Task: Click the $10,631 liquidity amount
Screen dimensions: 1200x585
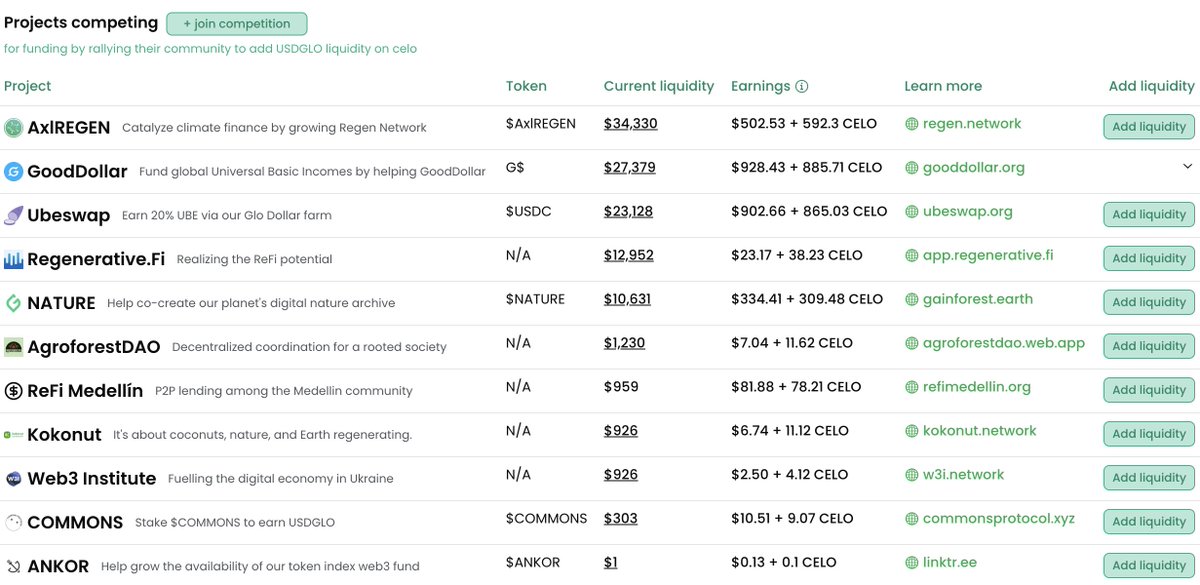Action: tap(628, 299)
